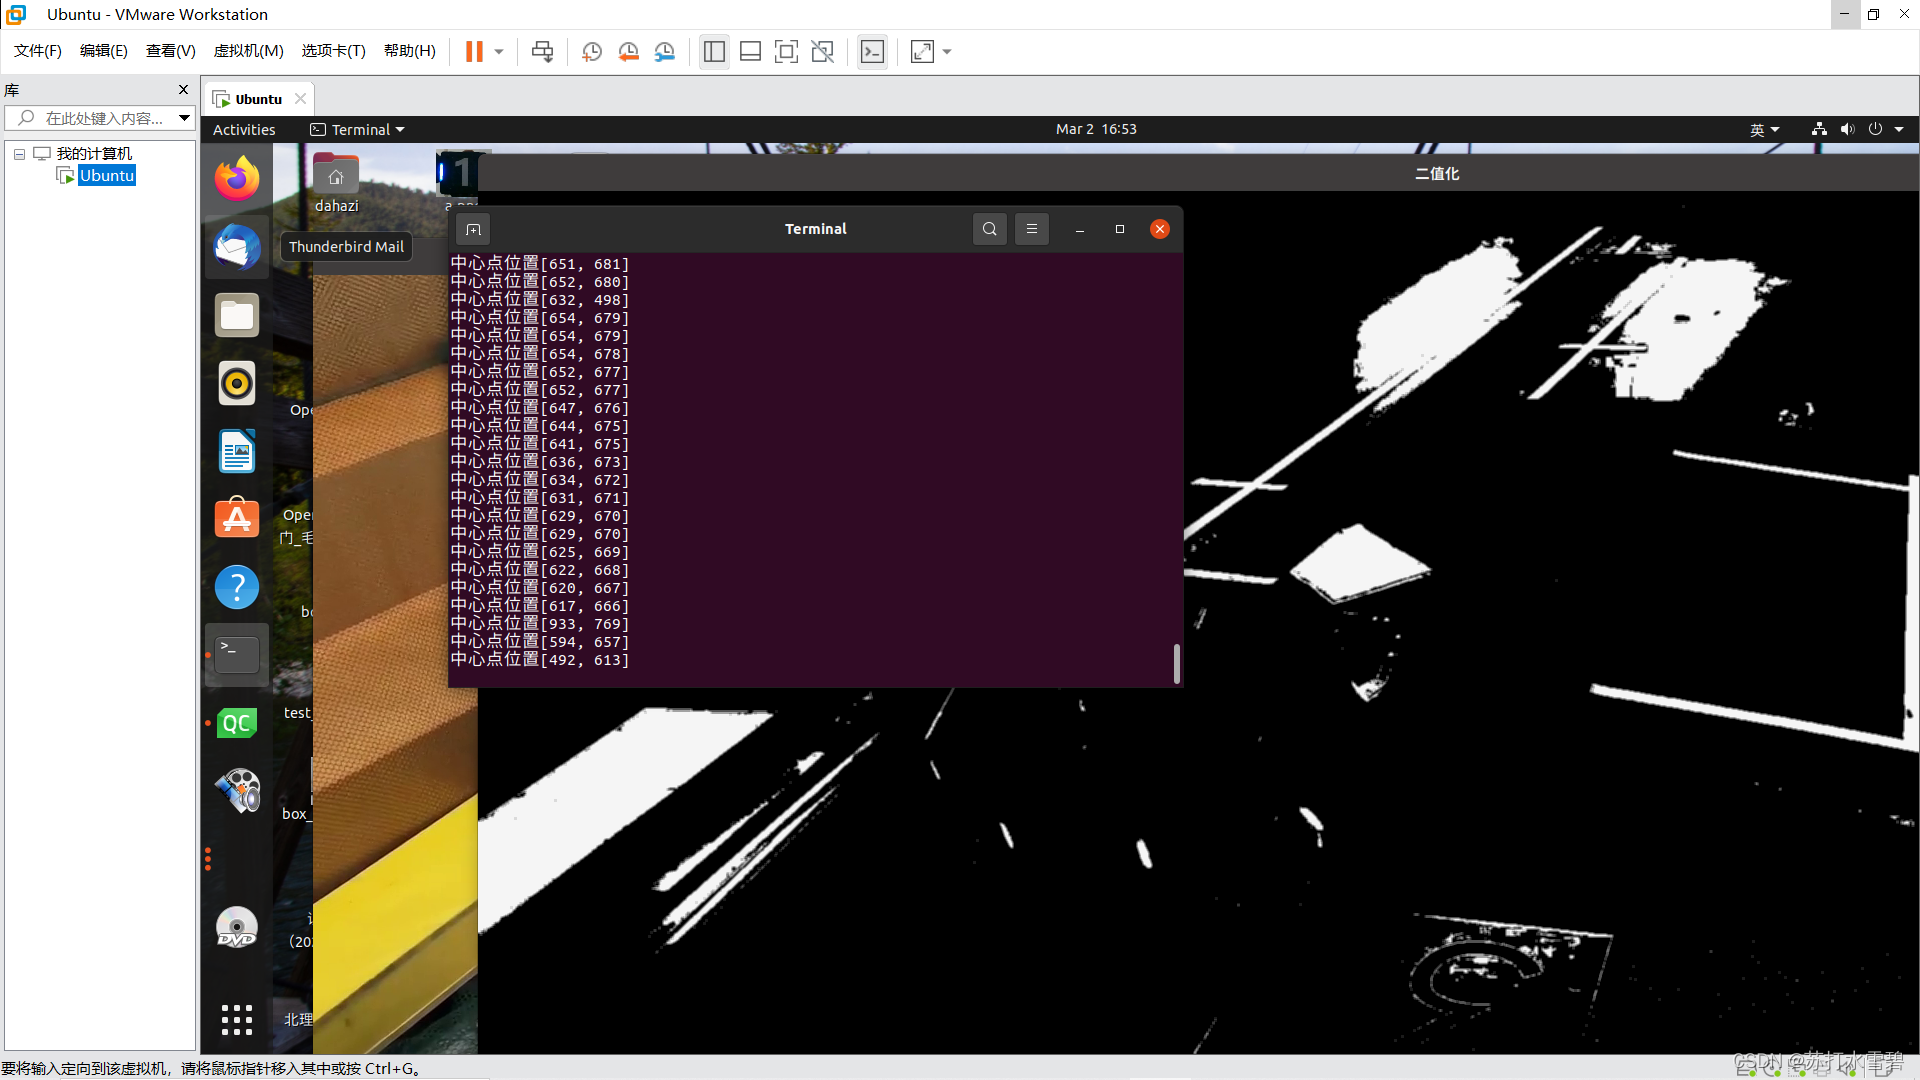Click the volume icon in top bar

click(x=1847, y=129)
